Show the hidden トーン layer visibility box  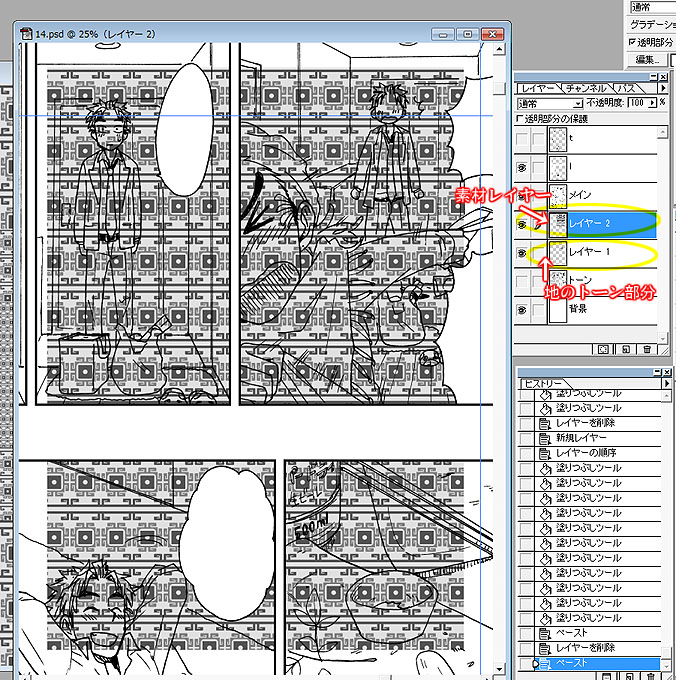pyautogui.click(x=522, y=281)
